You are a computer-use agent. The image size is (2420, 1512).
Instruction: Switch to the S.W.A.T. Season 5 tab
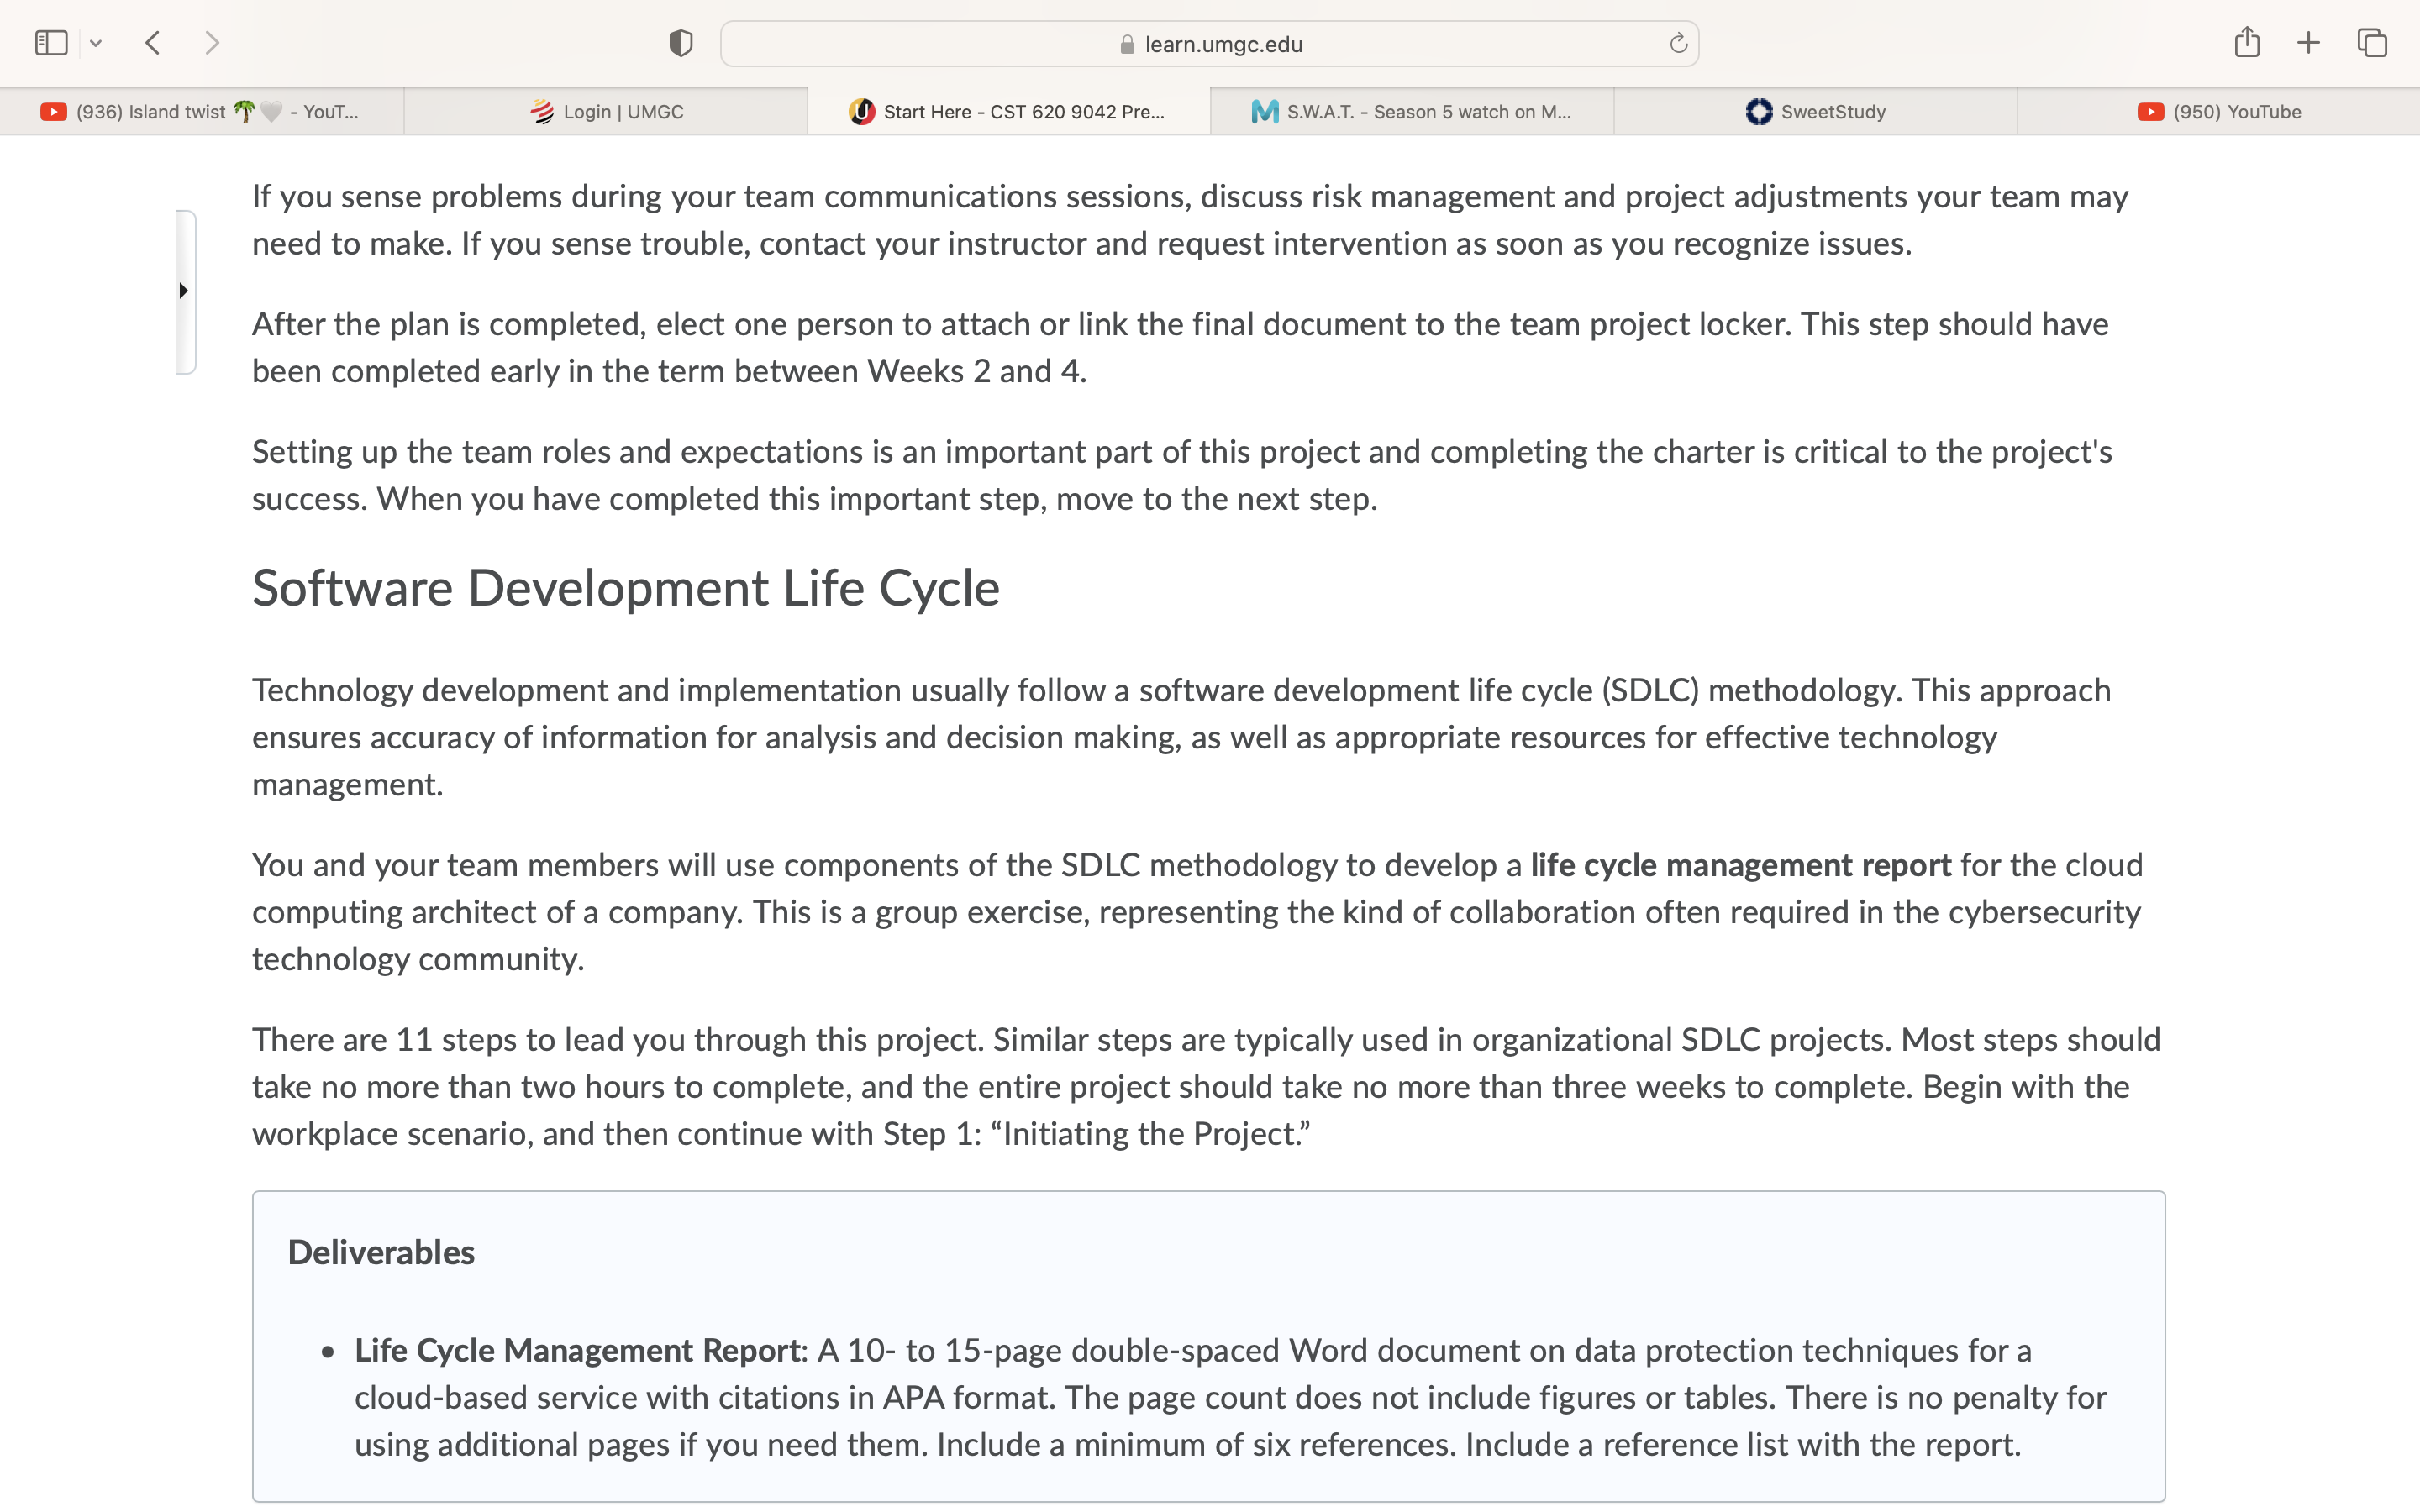pos(1412,111)
